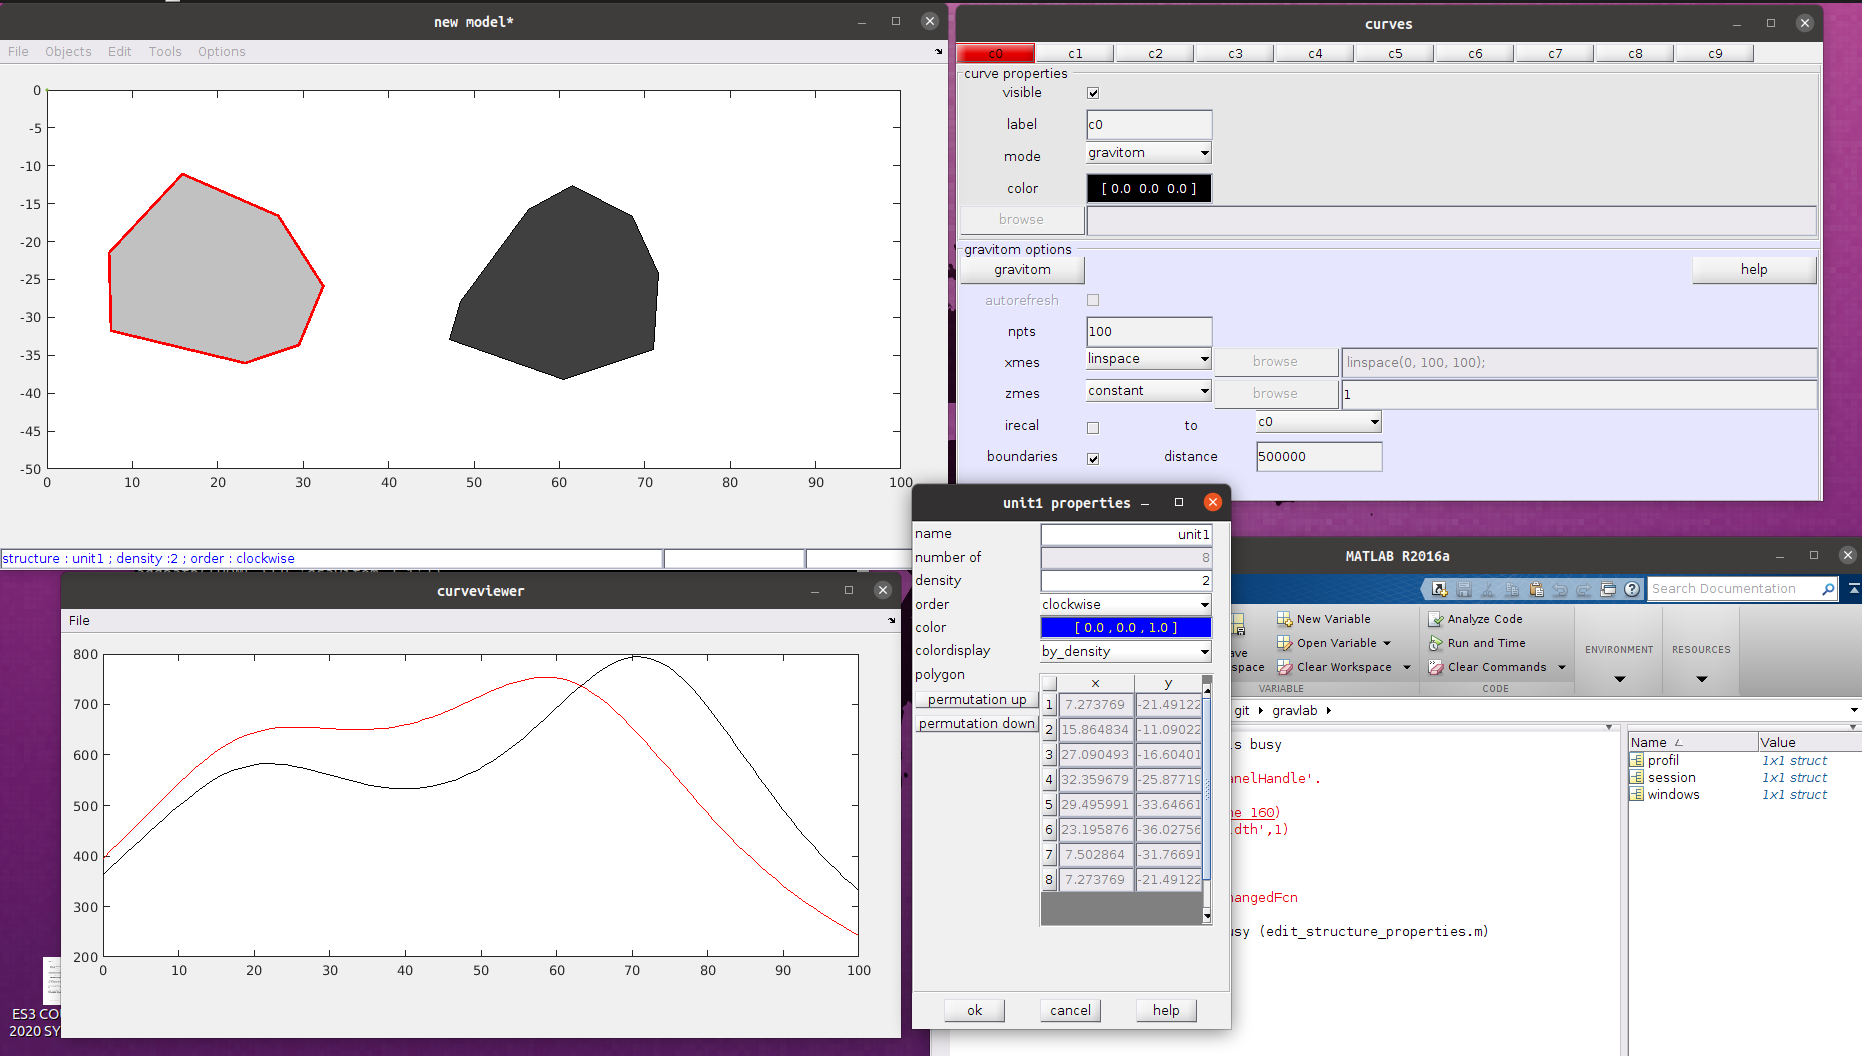Open the File menu in curveviewer window
The width and height of the screenshot is (1862, 1056).
79,620
